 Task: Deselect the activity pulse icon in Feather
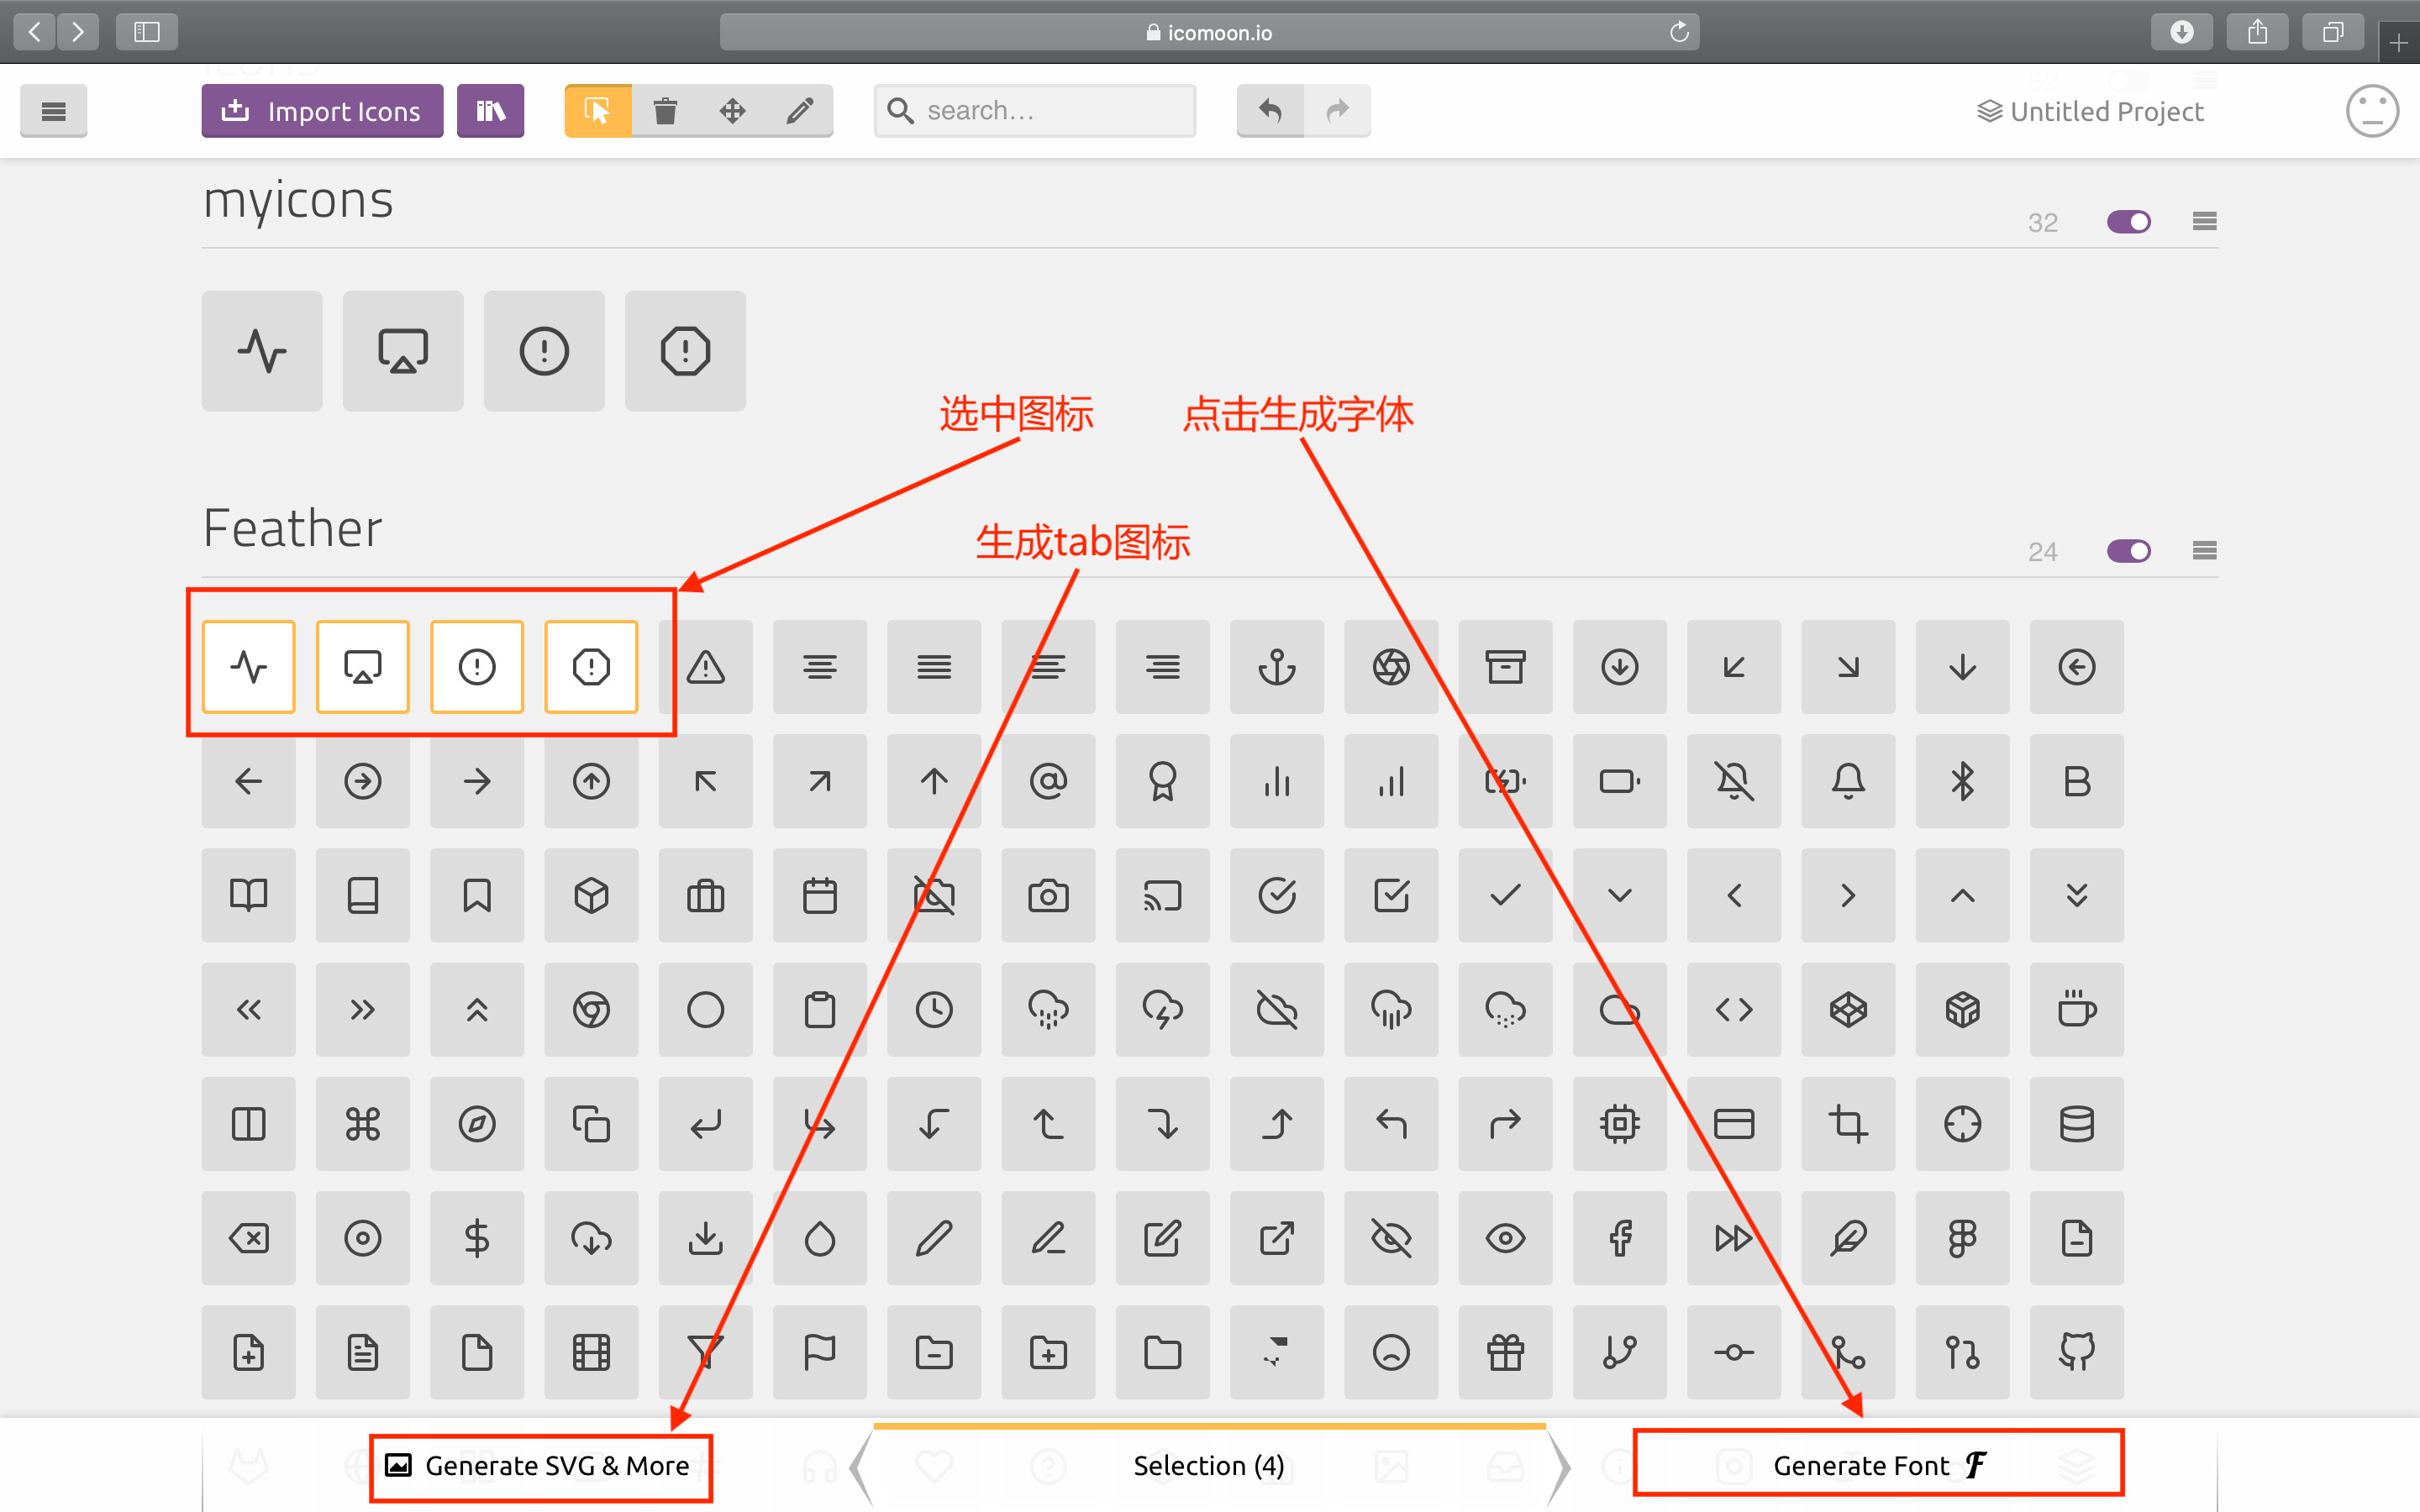(248, 667)
